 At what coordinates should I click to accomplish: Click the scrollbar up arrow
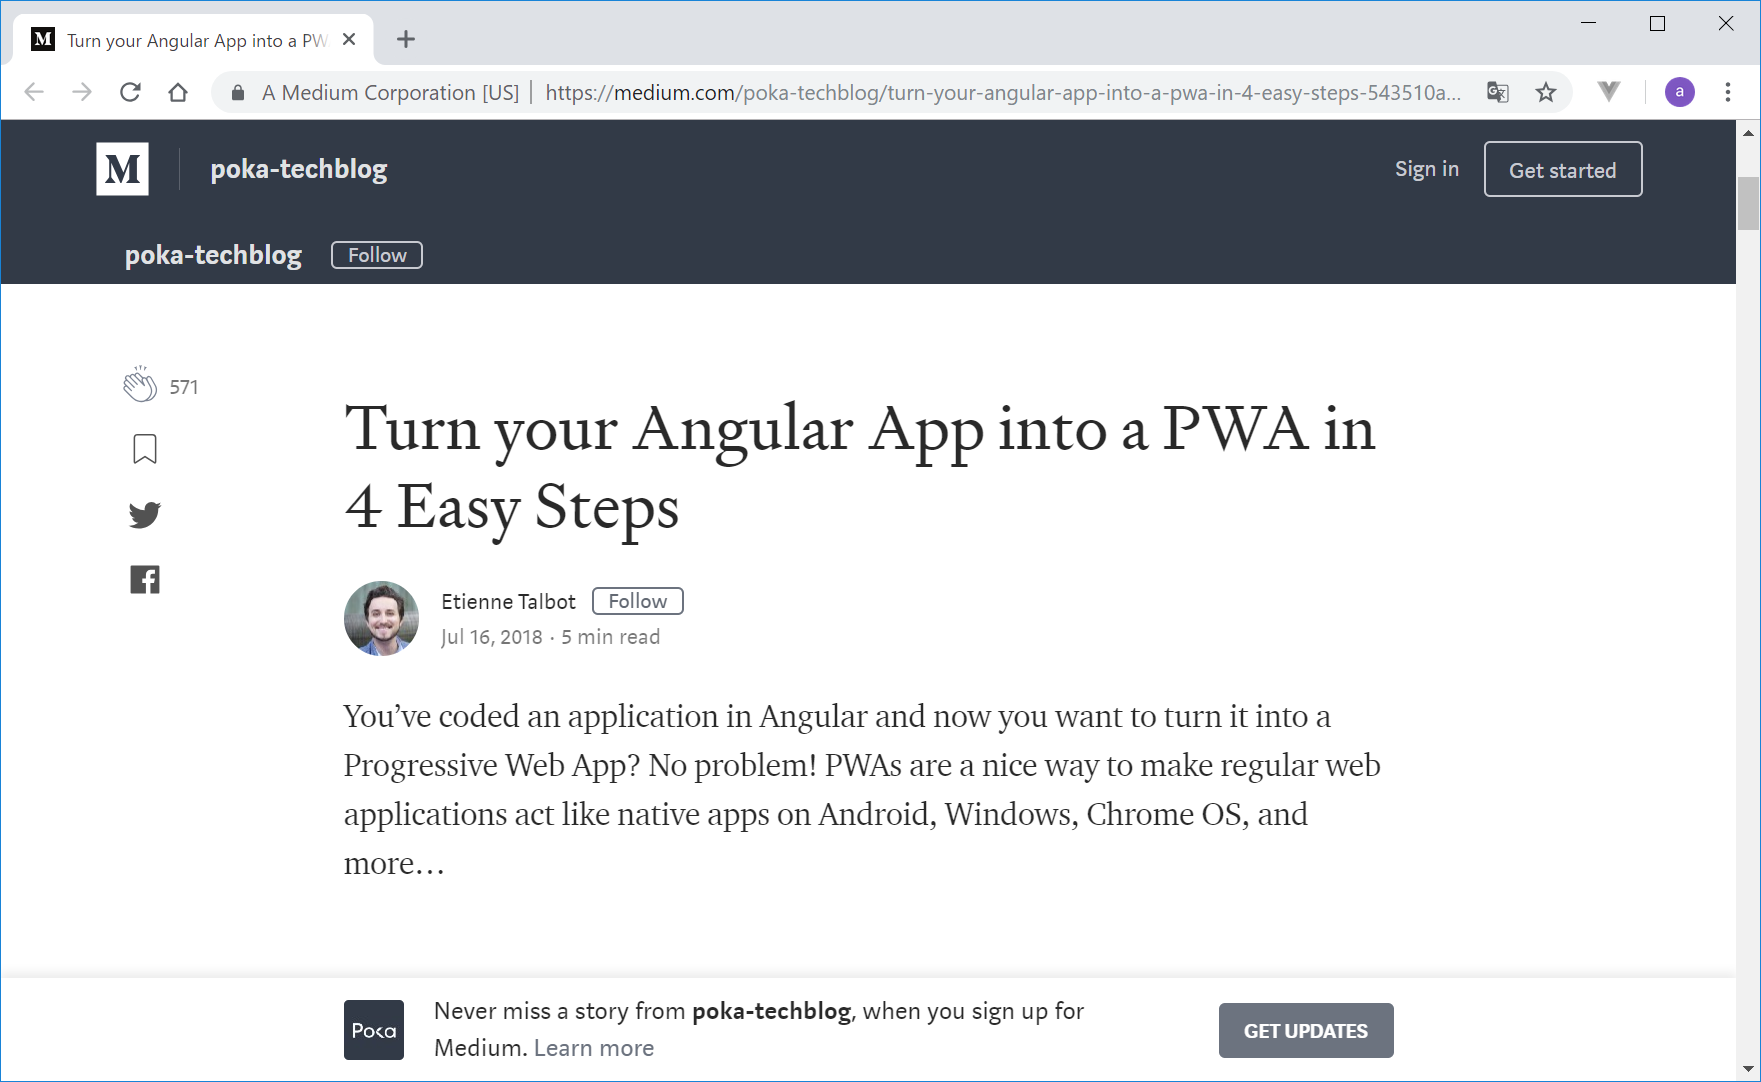tap(1748, 132)
